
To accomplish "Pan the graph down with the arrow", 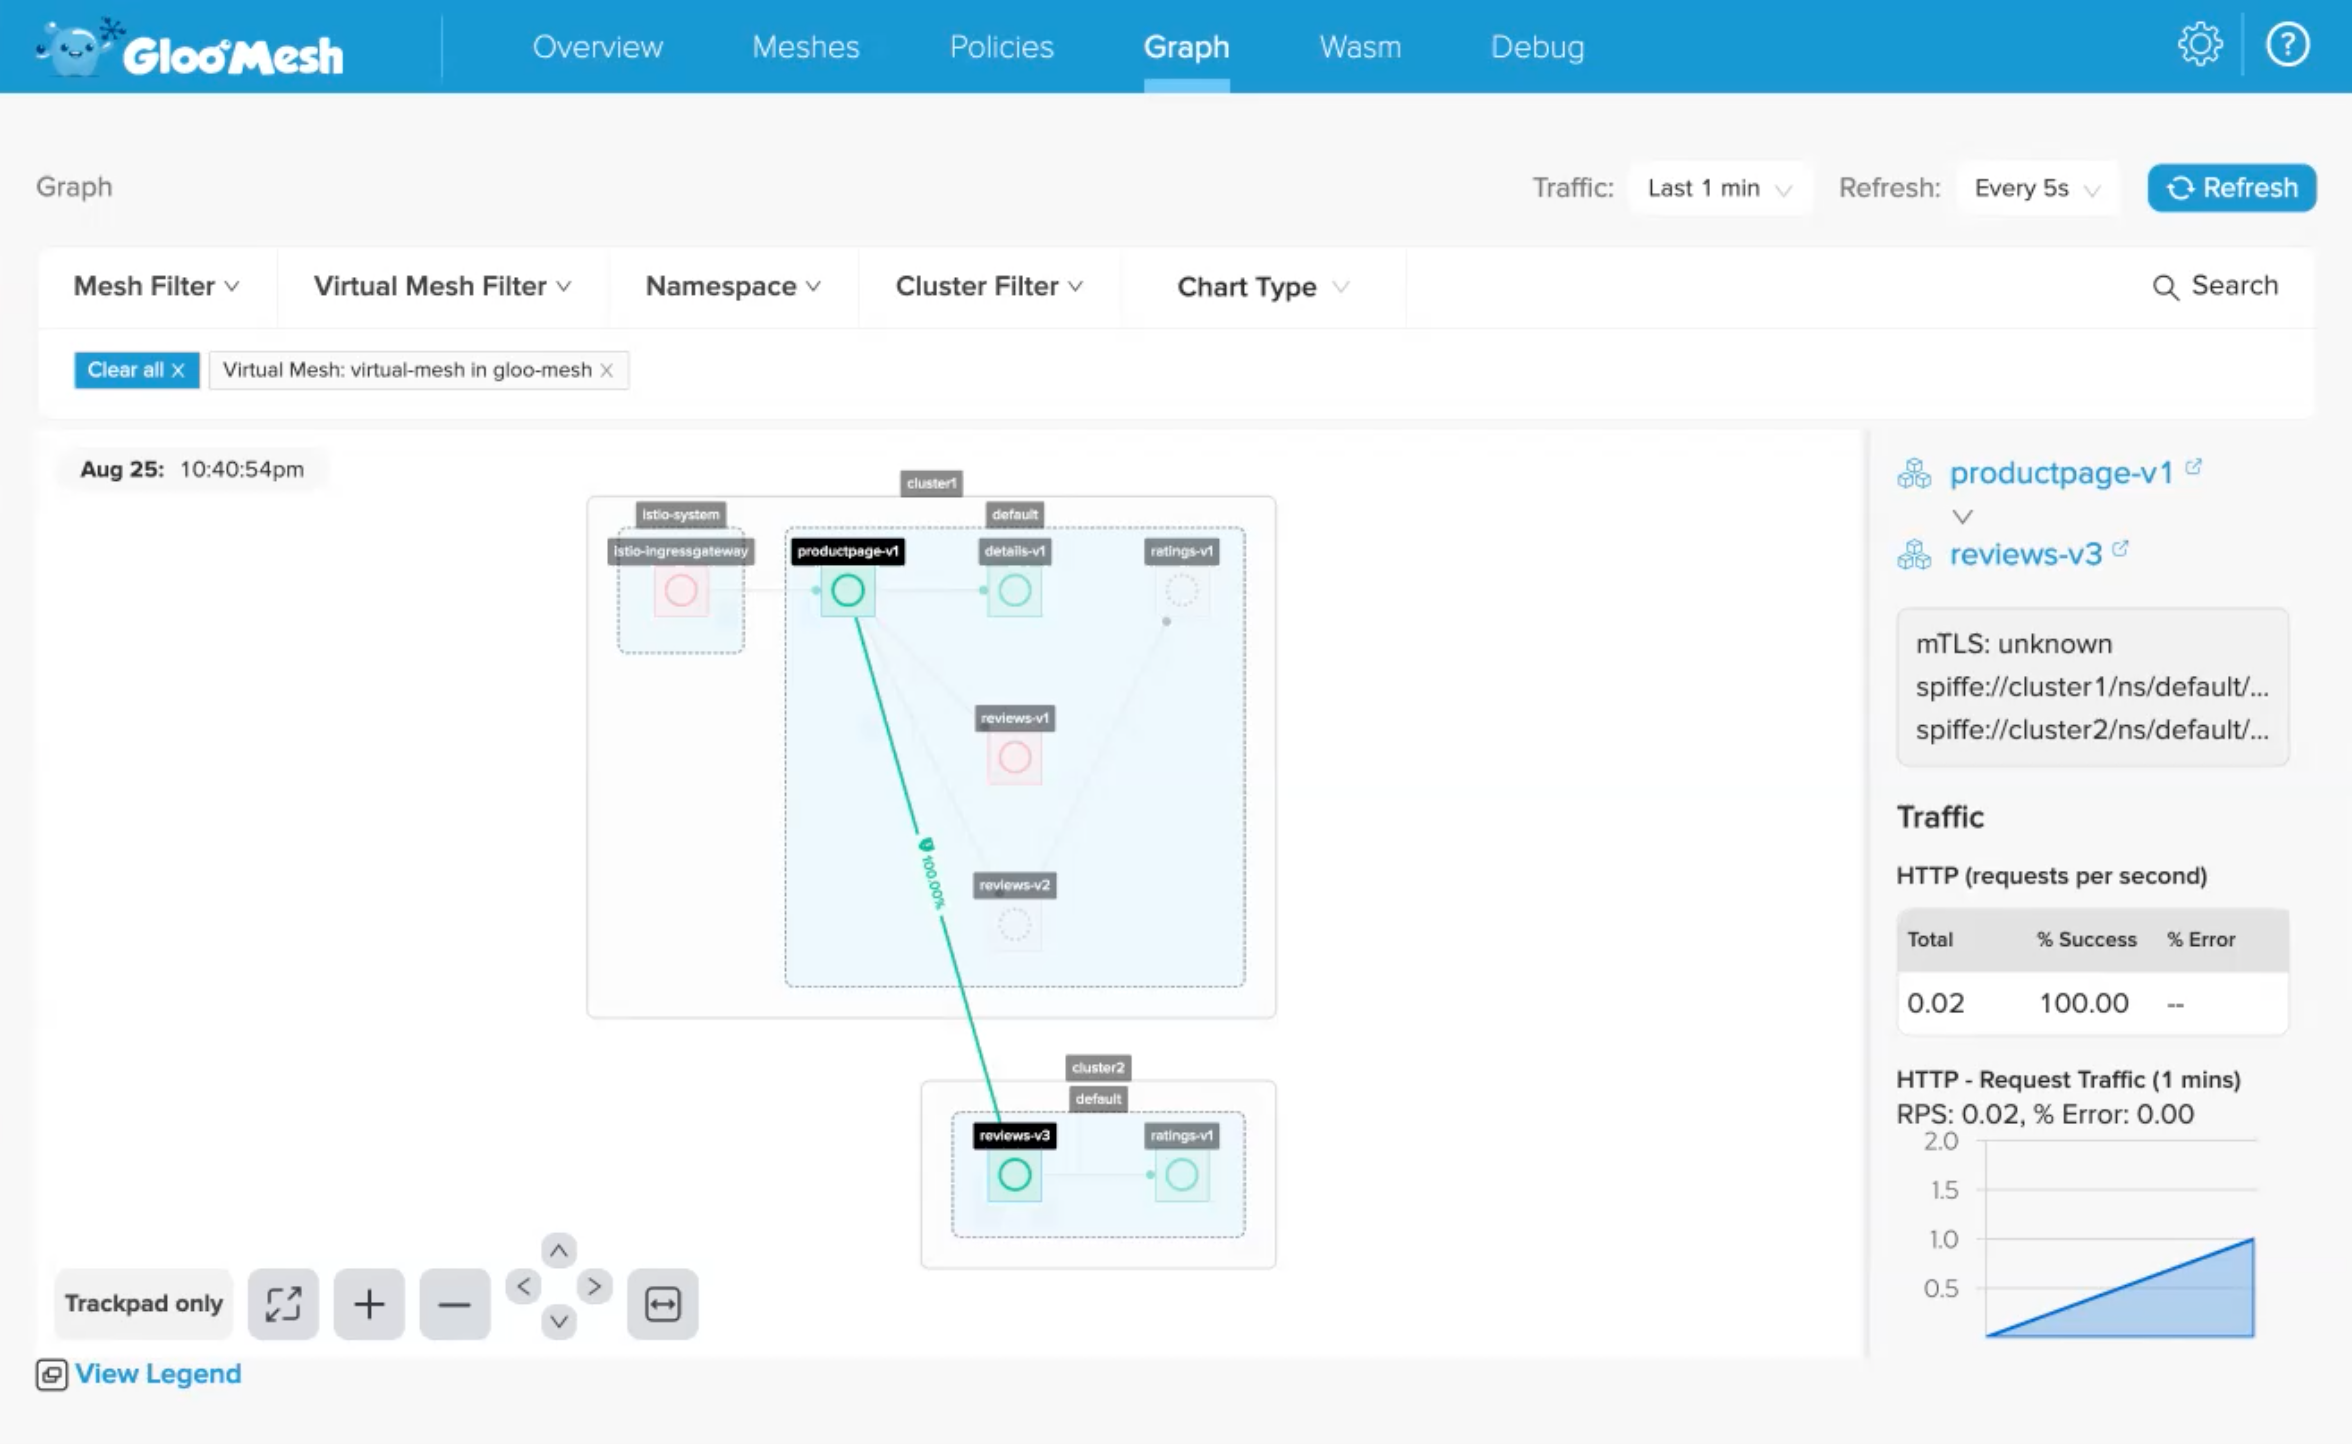I will click(x=559, y=1321).
